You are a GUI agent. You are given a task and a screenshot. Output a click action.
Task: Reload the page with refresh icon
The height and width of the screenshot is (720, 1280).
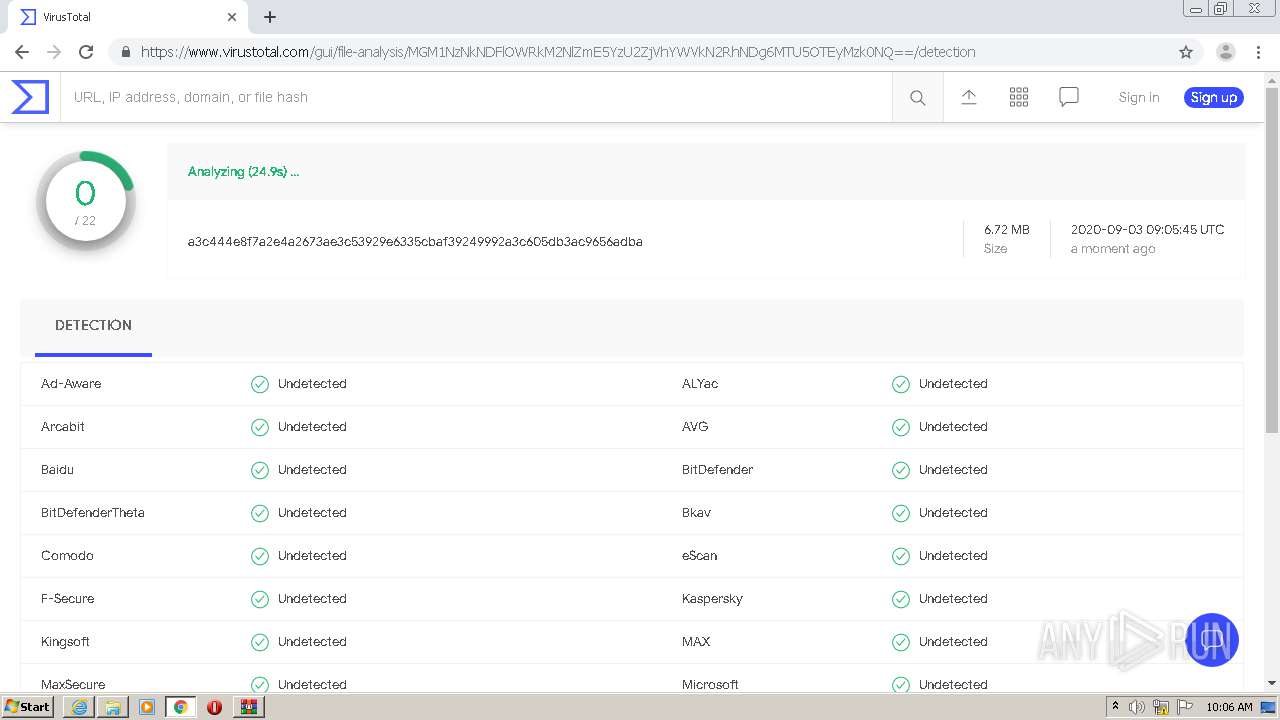tap(86, 52)
